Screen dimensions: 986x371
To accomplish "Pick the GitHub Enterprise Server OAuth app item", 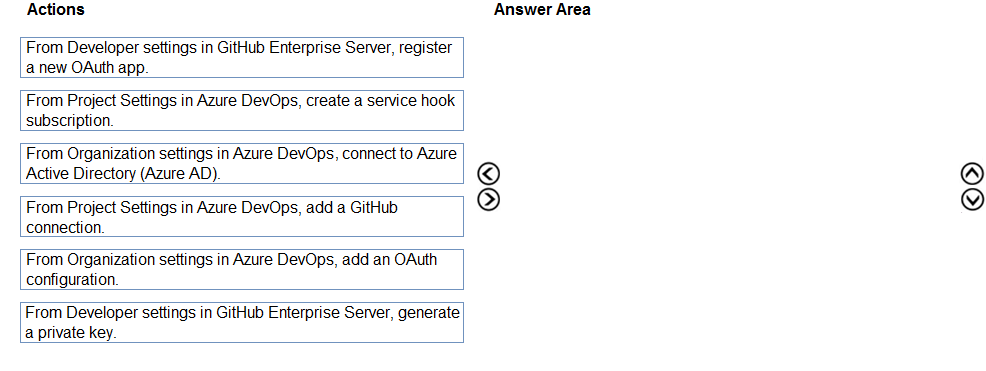I will [x=242, y=57].
